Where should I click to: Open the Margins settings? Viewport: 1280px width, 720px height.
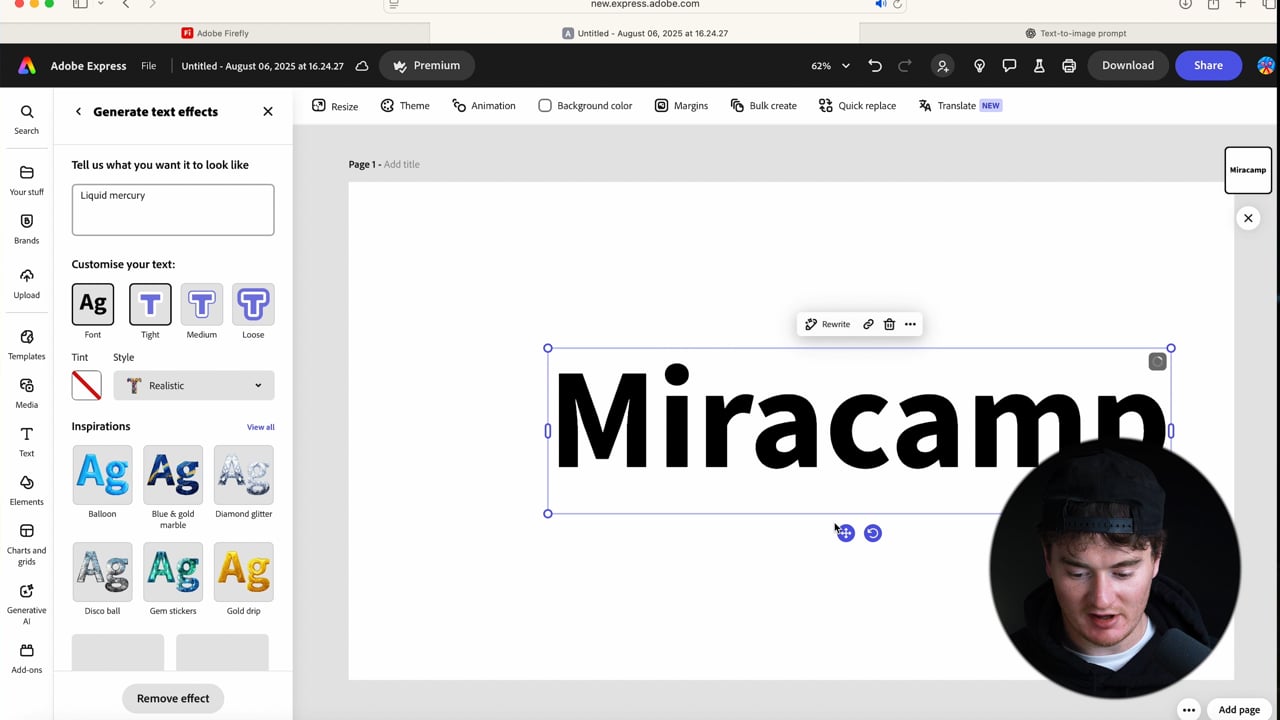681,106
